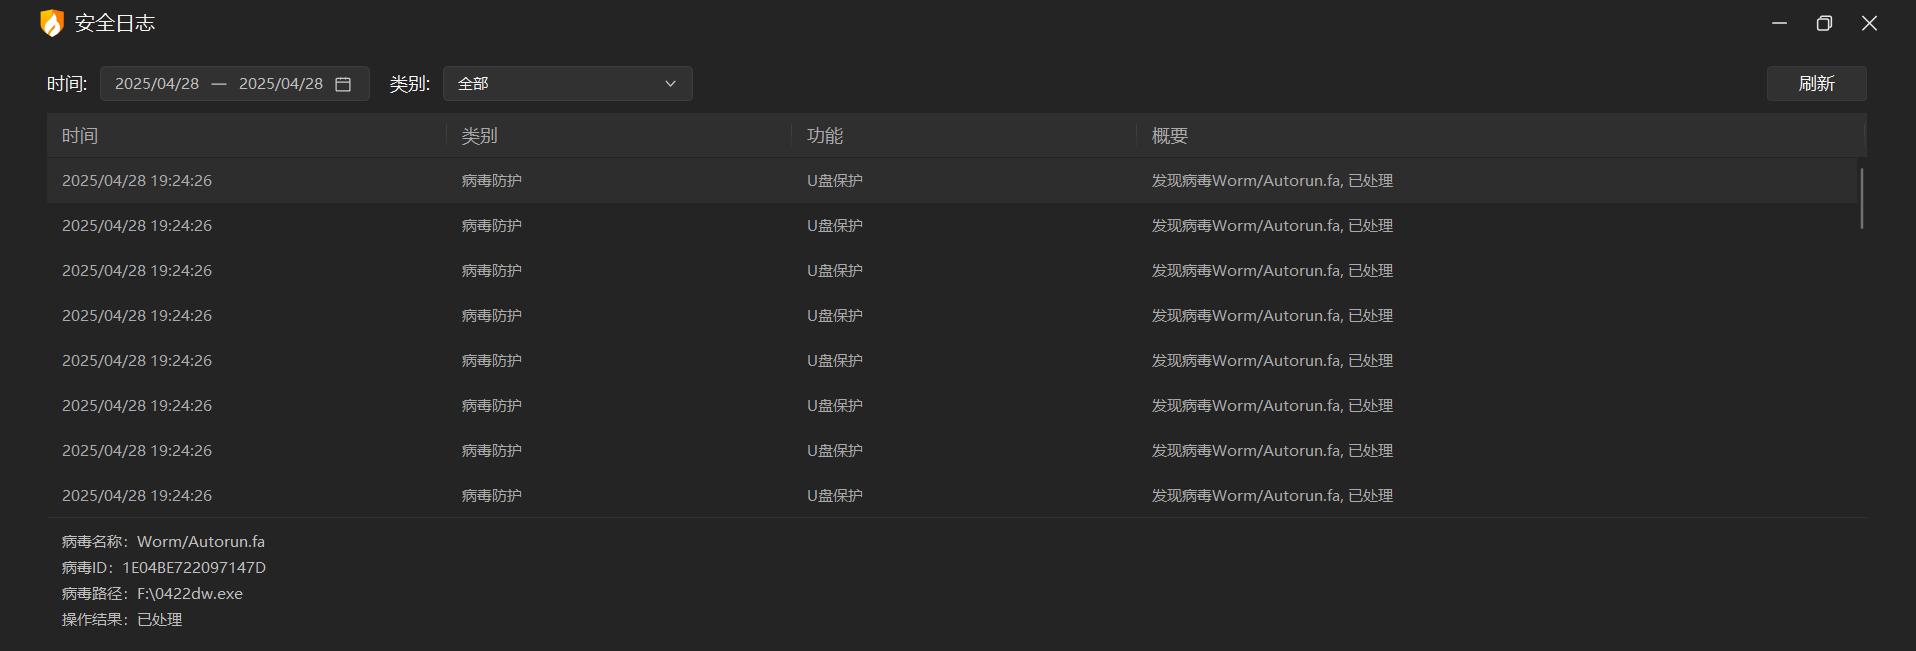Select the start date 2025/04/28 field

pos(157,84)
